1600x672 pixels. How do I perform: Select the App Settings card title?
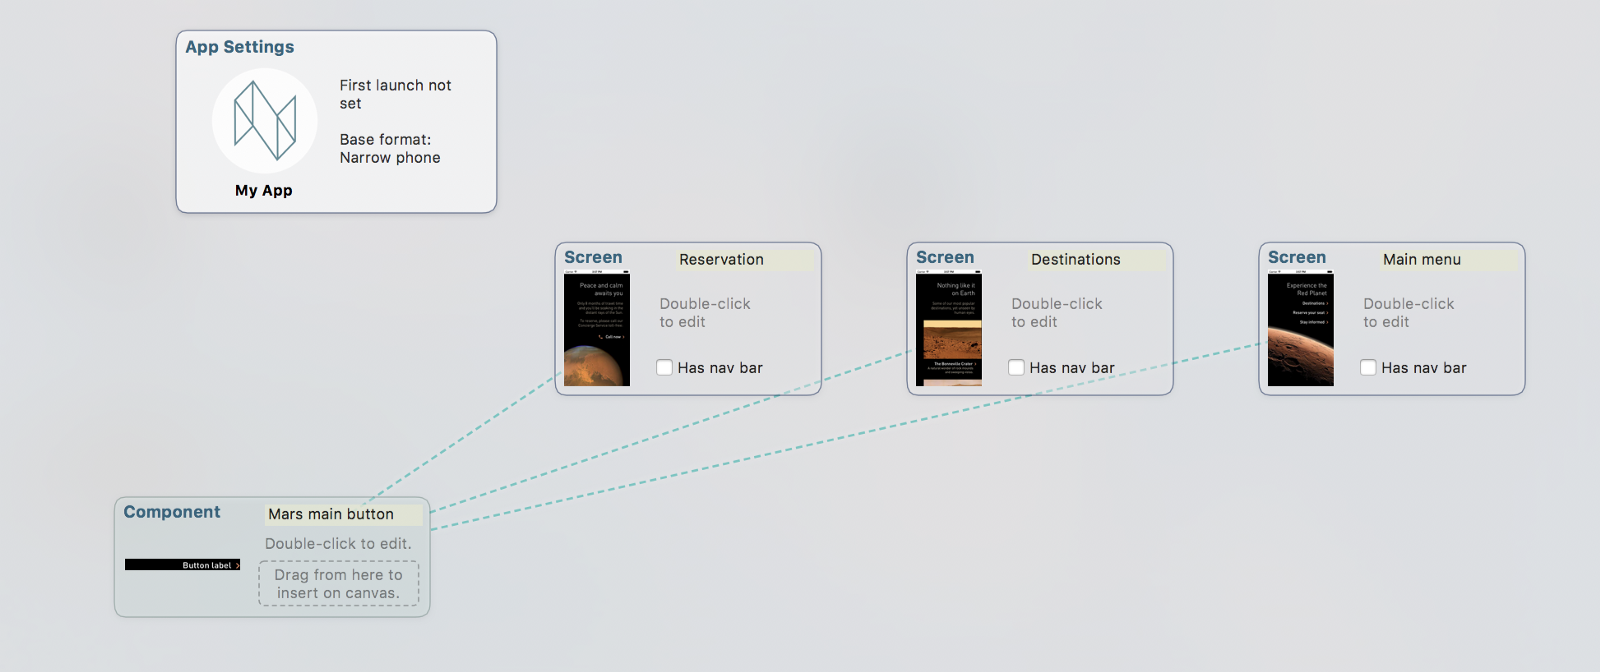(x=240, y=47)
